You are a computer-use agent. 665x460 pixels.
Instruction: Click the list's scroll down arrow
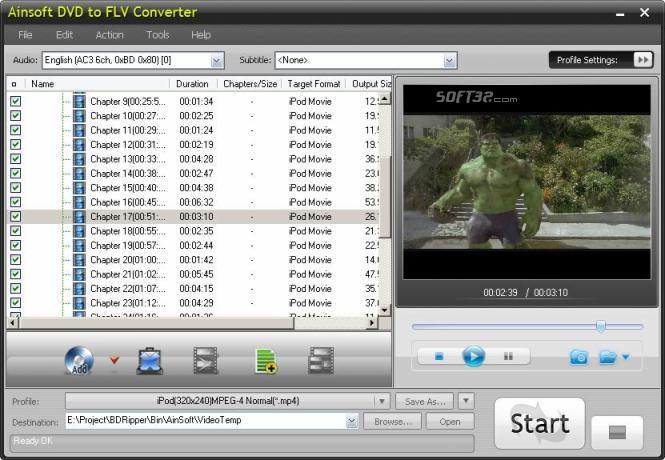point(385,310)
